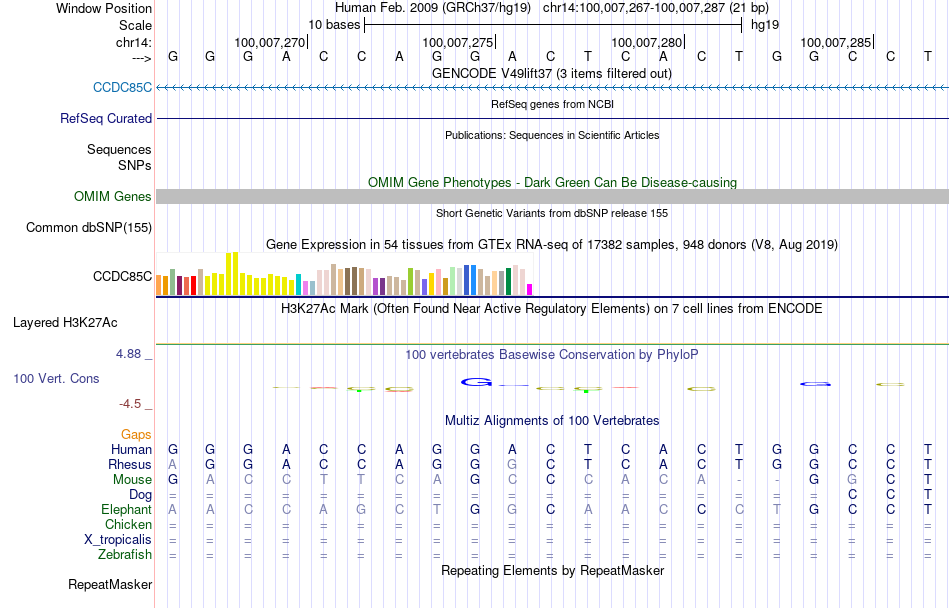Click the GENCODE V49lift37 track title
The height and width of the screenshot is (608, 950).
552,74
